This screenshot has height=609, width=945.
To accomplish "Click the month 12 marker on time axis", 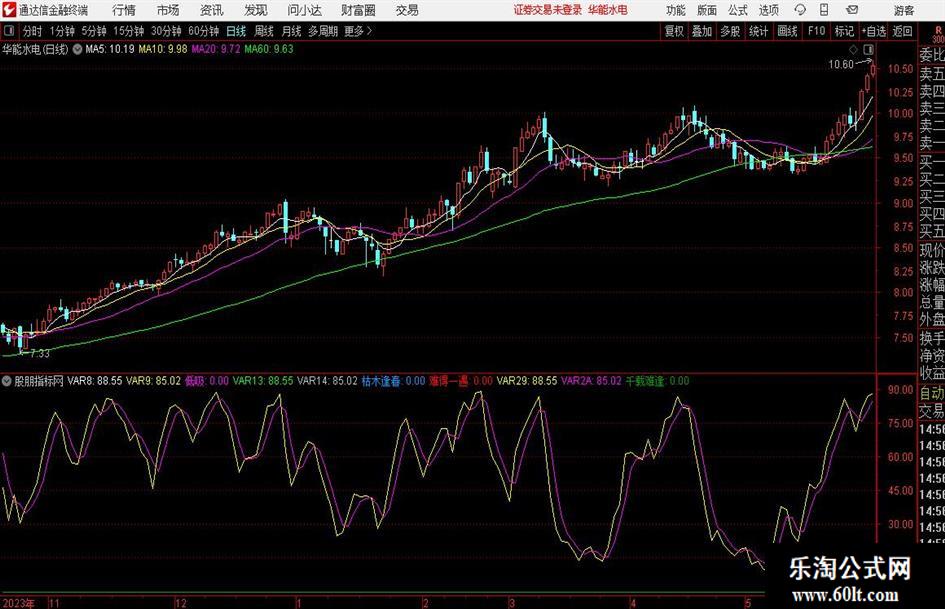I will (180, 603).
